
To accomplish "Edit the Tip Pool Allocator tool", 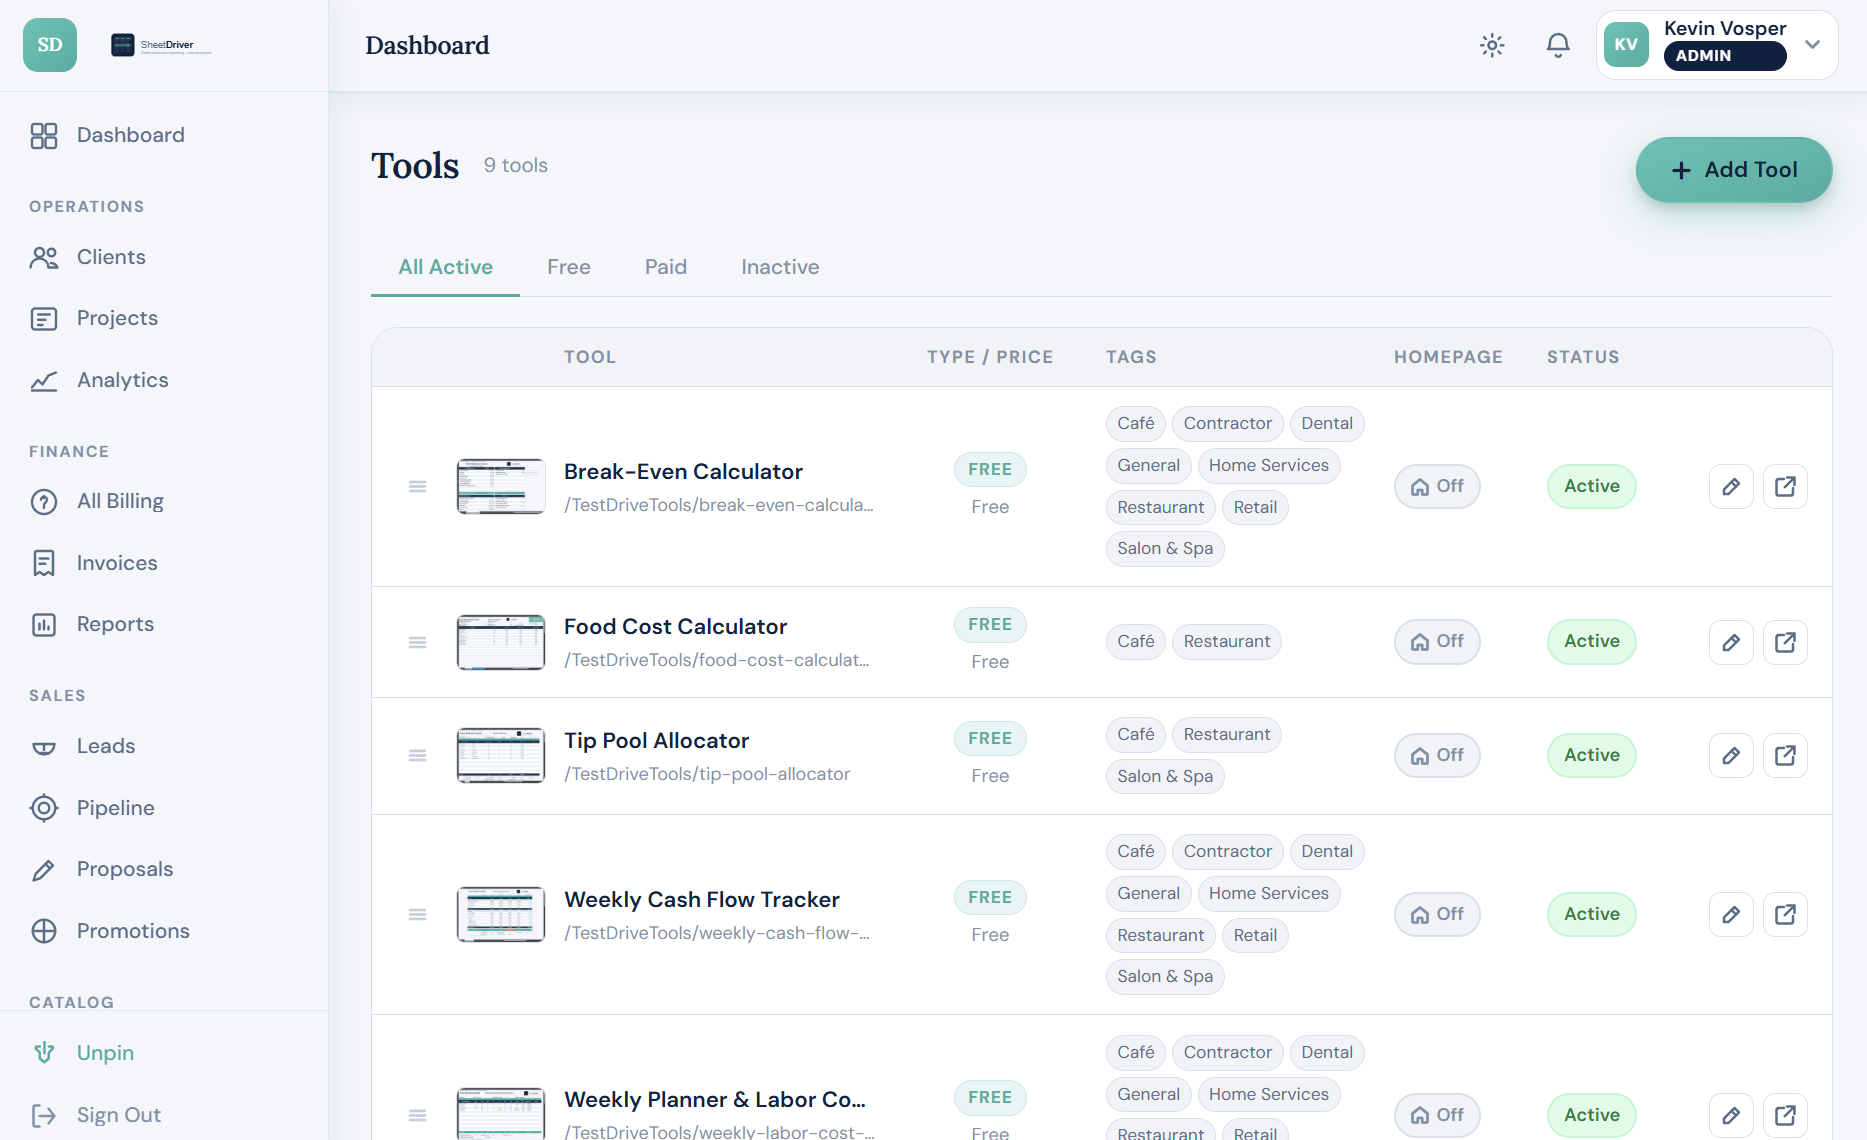I will [1731, 756].
